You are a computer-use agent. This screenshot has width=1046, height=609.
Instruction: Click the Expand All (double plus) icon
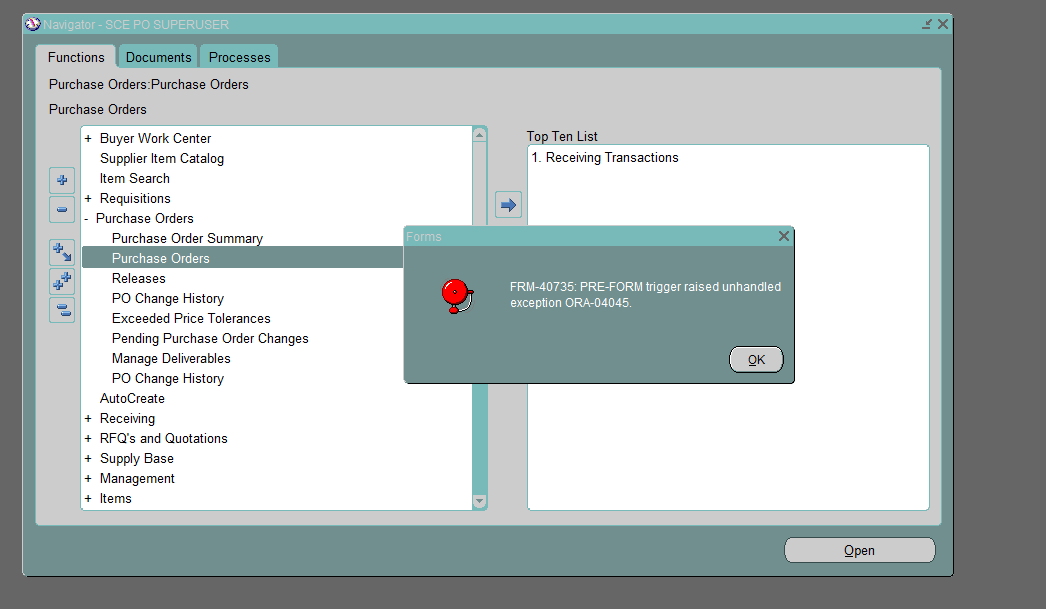point(62,281)
